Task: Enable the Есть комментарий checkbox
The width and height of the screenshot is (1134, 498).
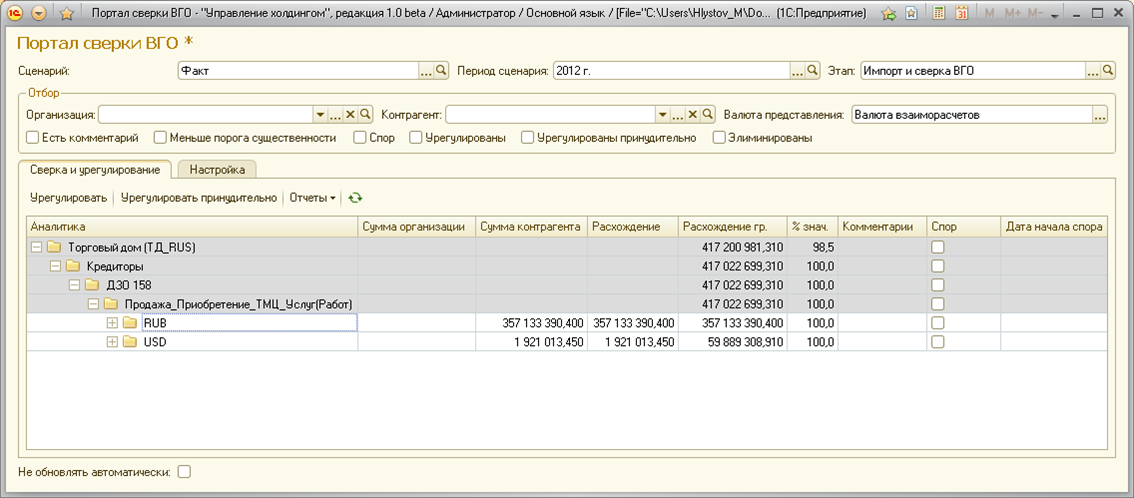Action: click(x=33, y=138)
